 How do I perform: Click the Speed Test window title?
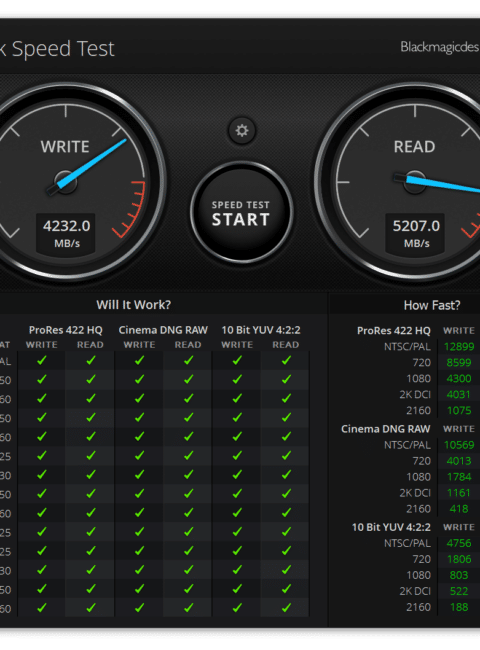58,49
